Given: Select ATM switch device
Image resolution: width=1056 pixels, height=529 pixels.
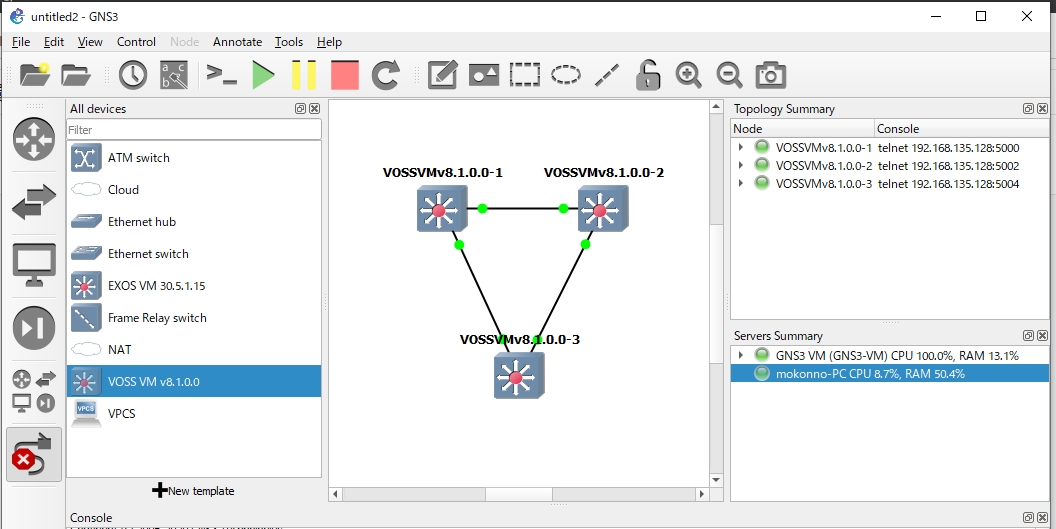Looking at the screenshot, I should 194,158.
